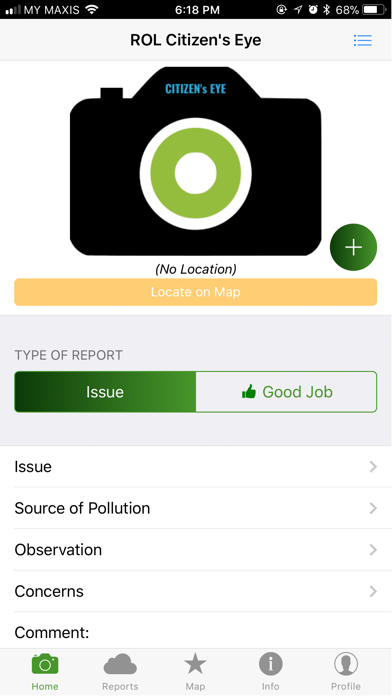The width and height of the screenshot is (392, 696).
Task: Tap the alarm clock status icon
Action: tap(313, 9)
